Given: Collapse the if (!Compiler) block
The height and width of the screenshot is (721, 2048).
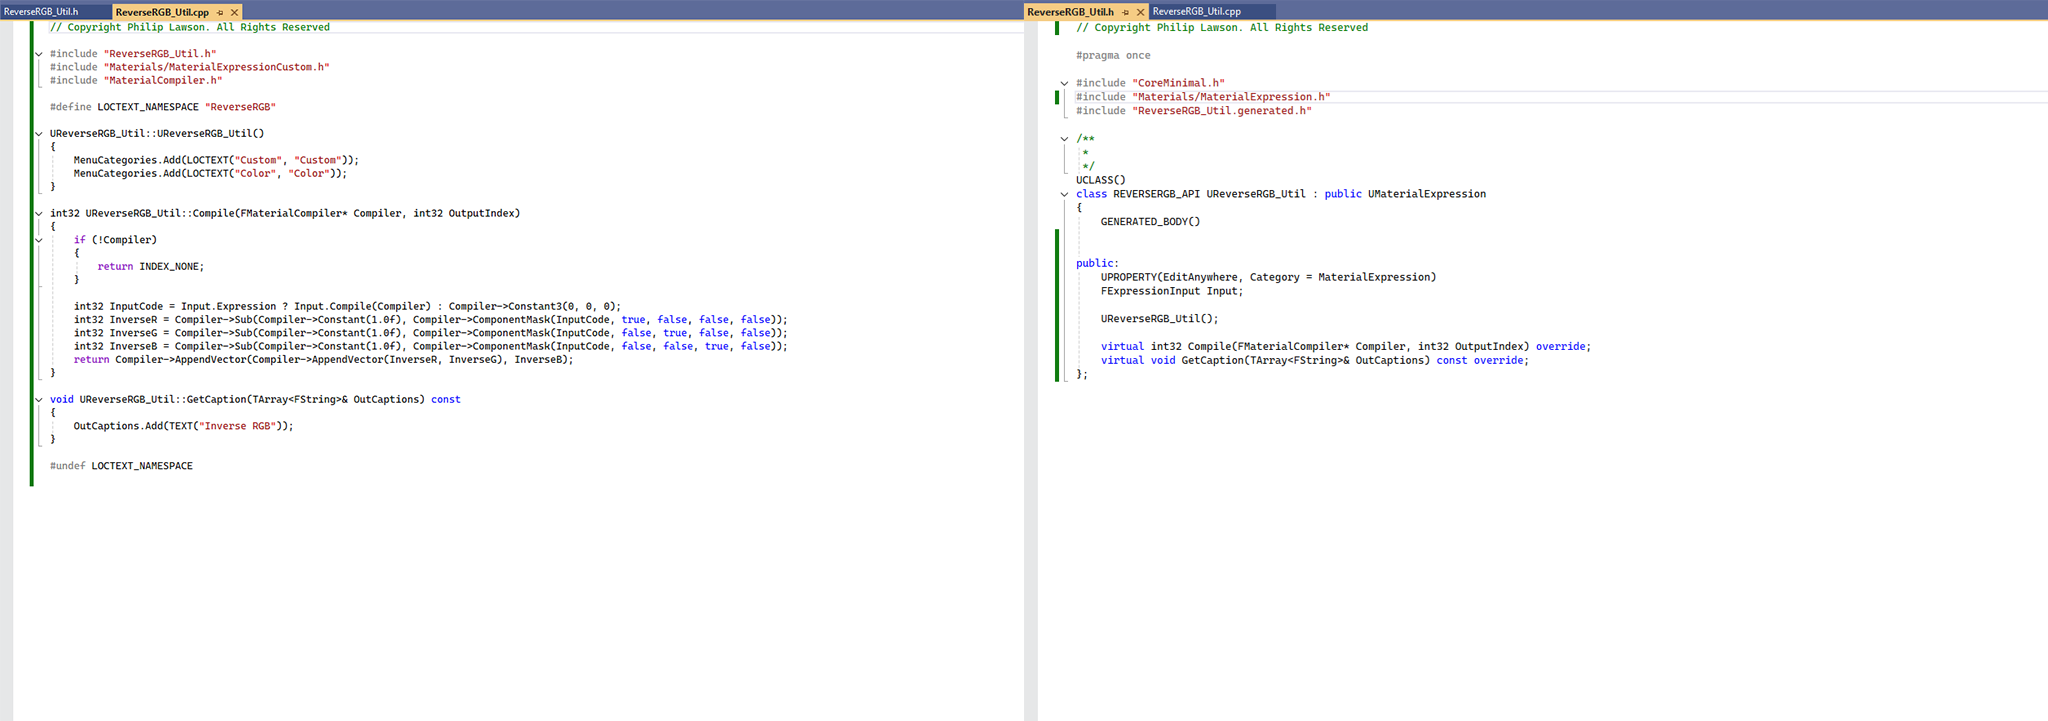Looking at the screenshot, I should pos(39,240).
